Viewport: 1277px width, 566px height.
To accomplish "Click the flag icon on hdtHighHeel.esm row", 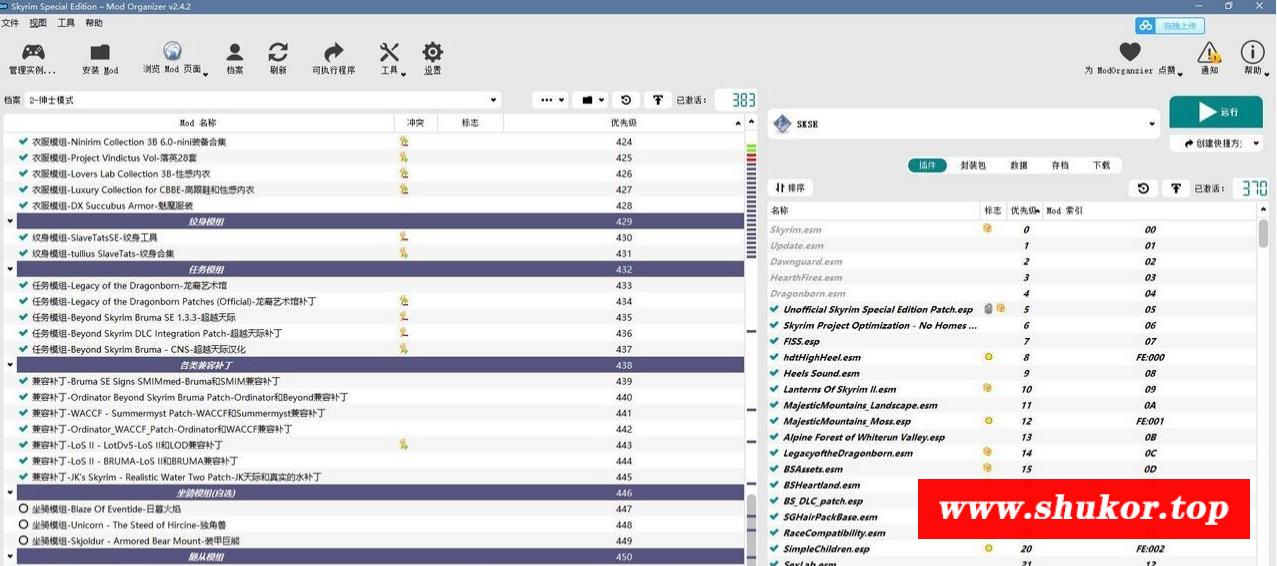I will click(989, 357).
